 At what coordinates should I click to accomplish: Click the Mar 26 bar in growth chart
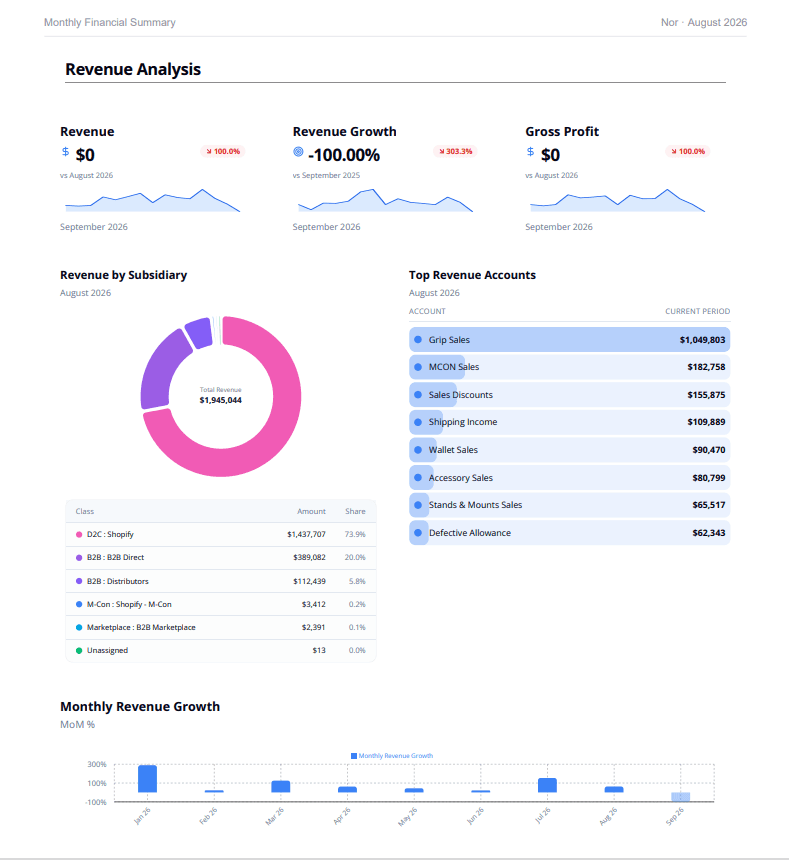pos(281,787)
